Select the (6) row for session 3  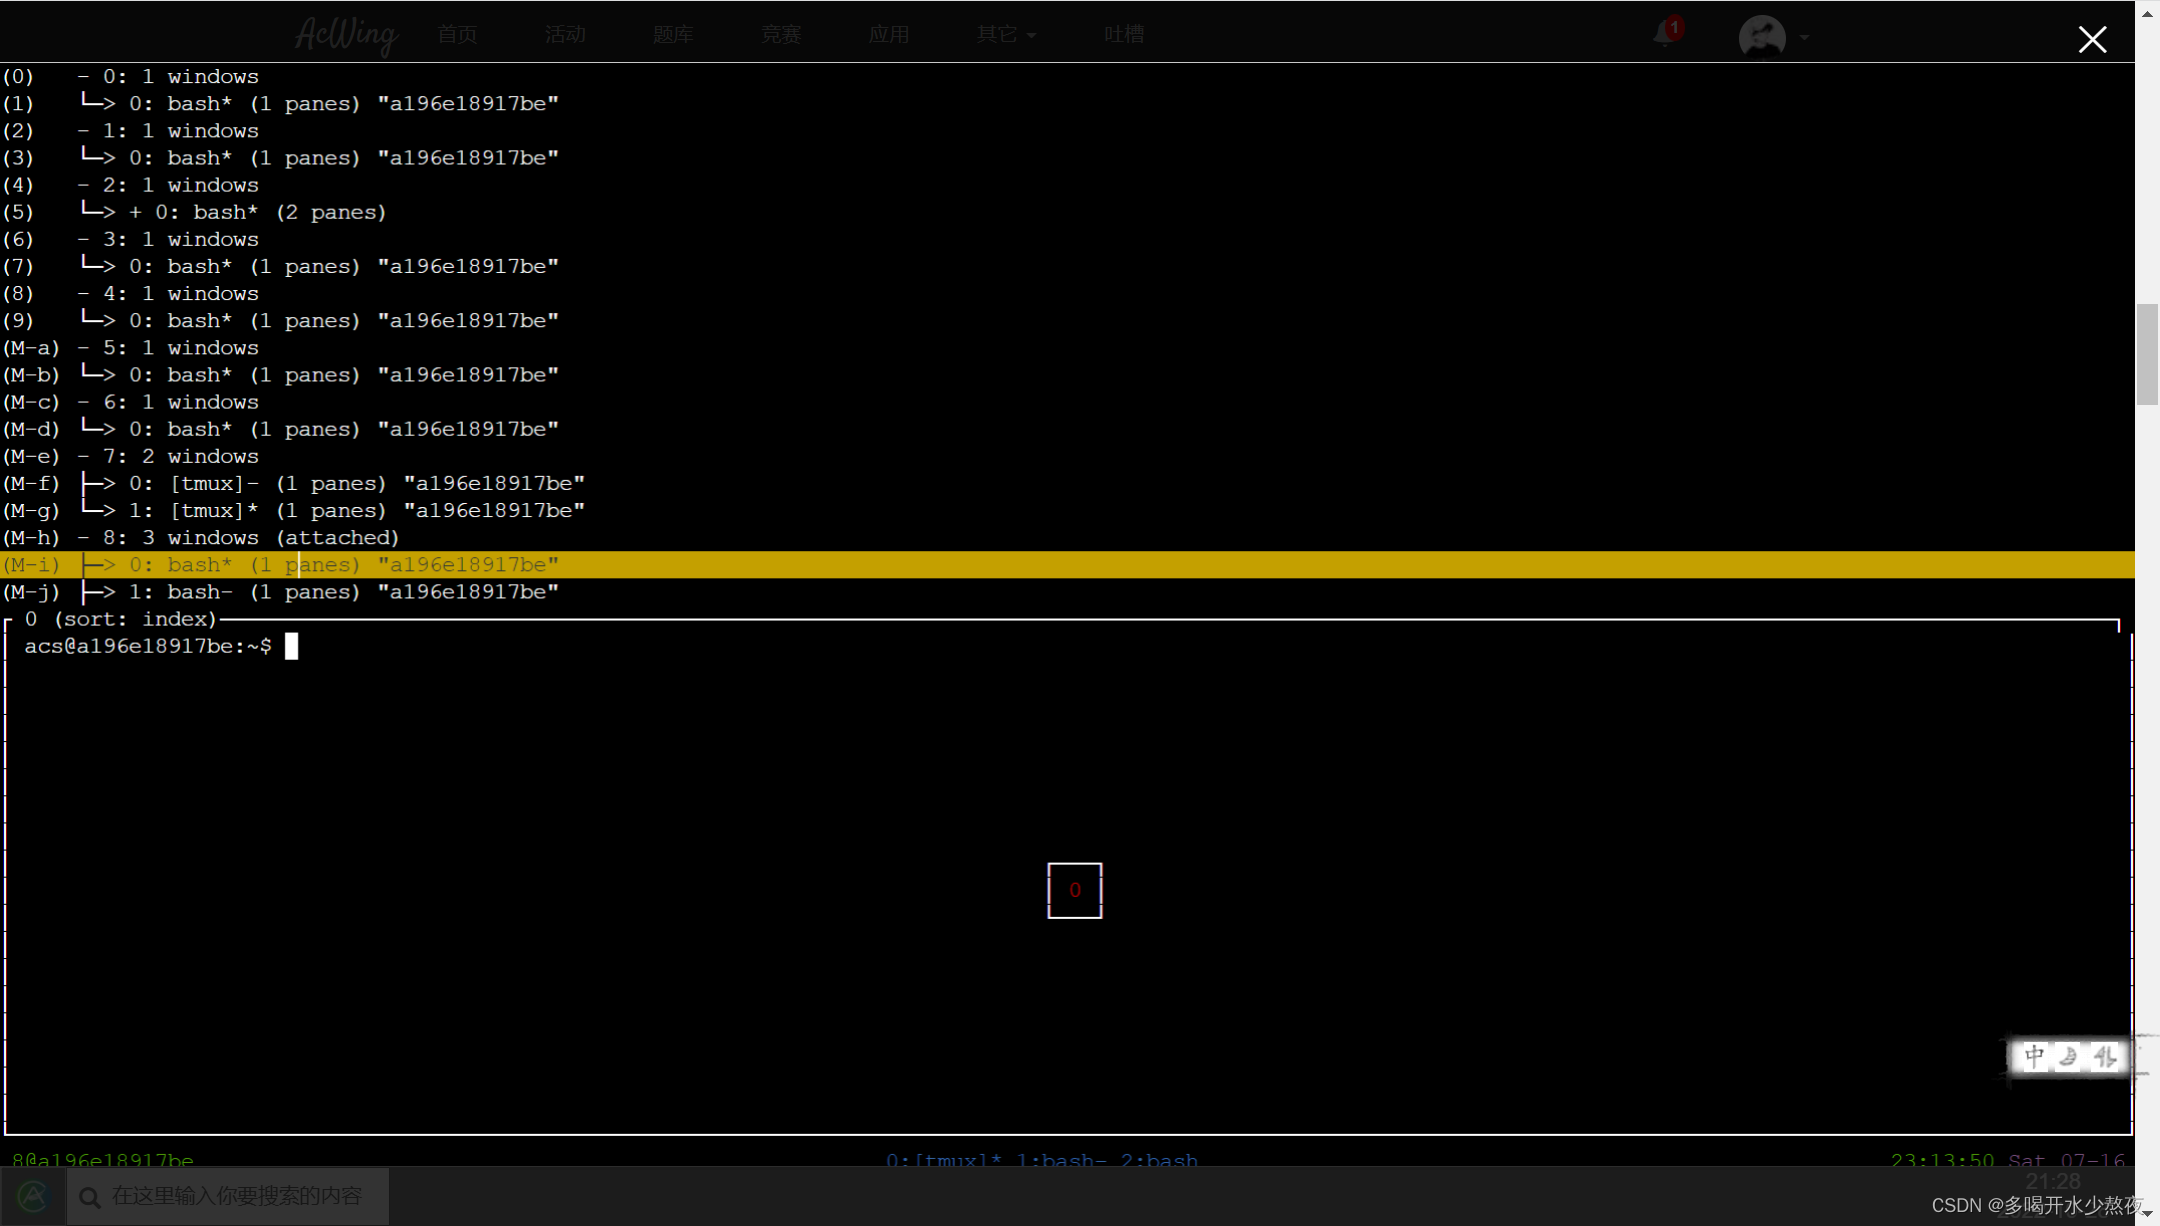click(1067, 240)
